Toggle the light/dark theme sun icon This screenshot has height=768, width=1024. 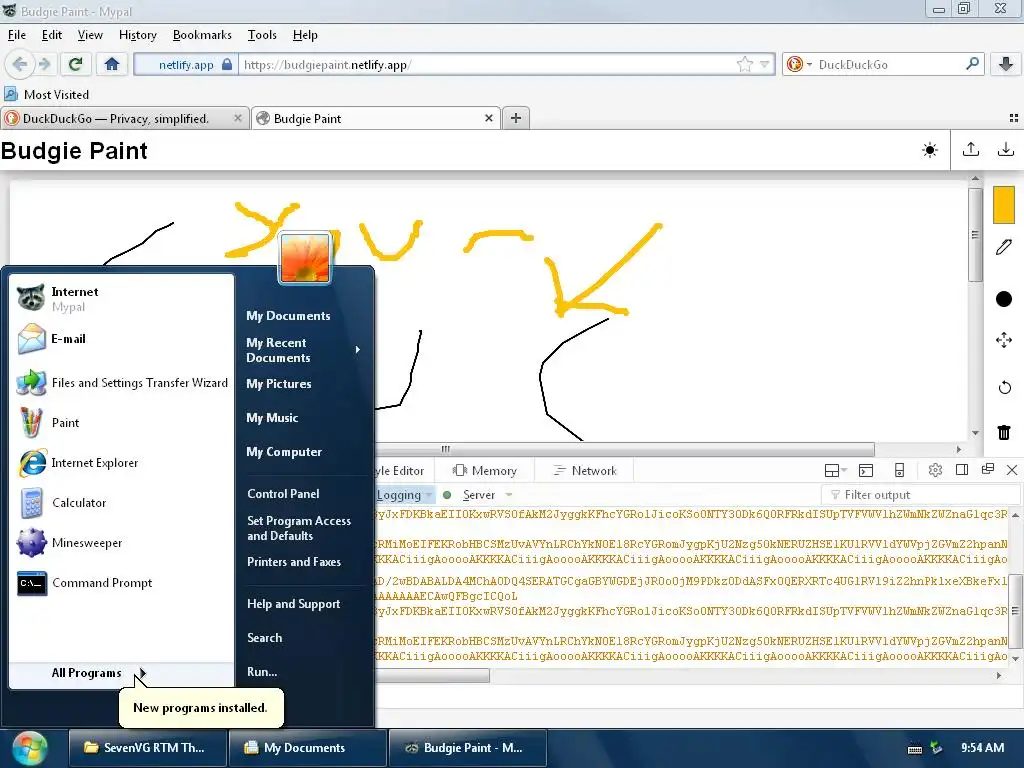tap(929, 150)
